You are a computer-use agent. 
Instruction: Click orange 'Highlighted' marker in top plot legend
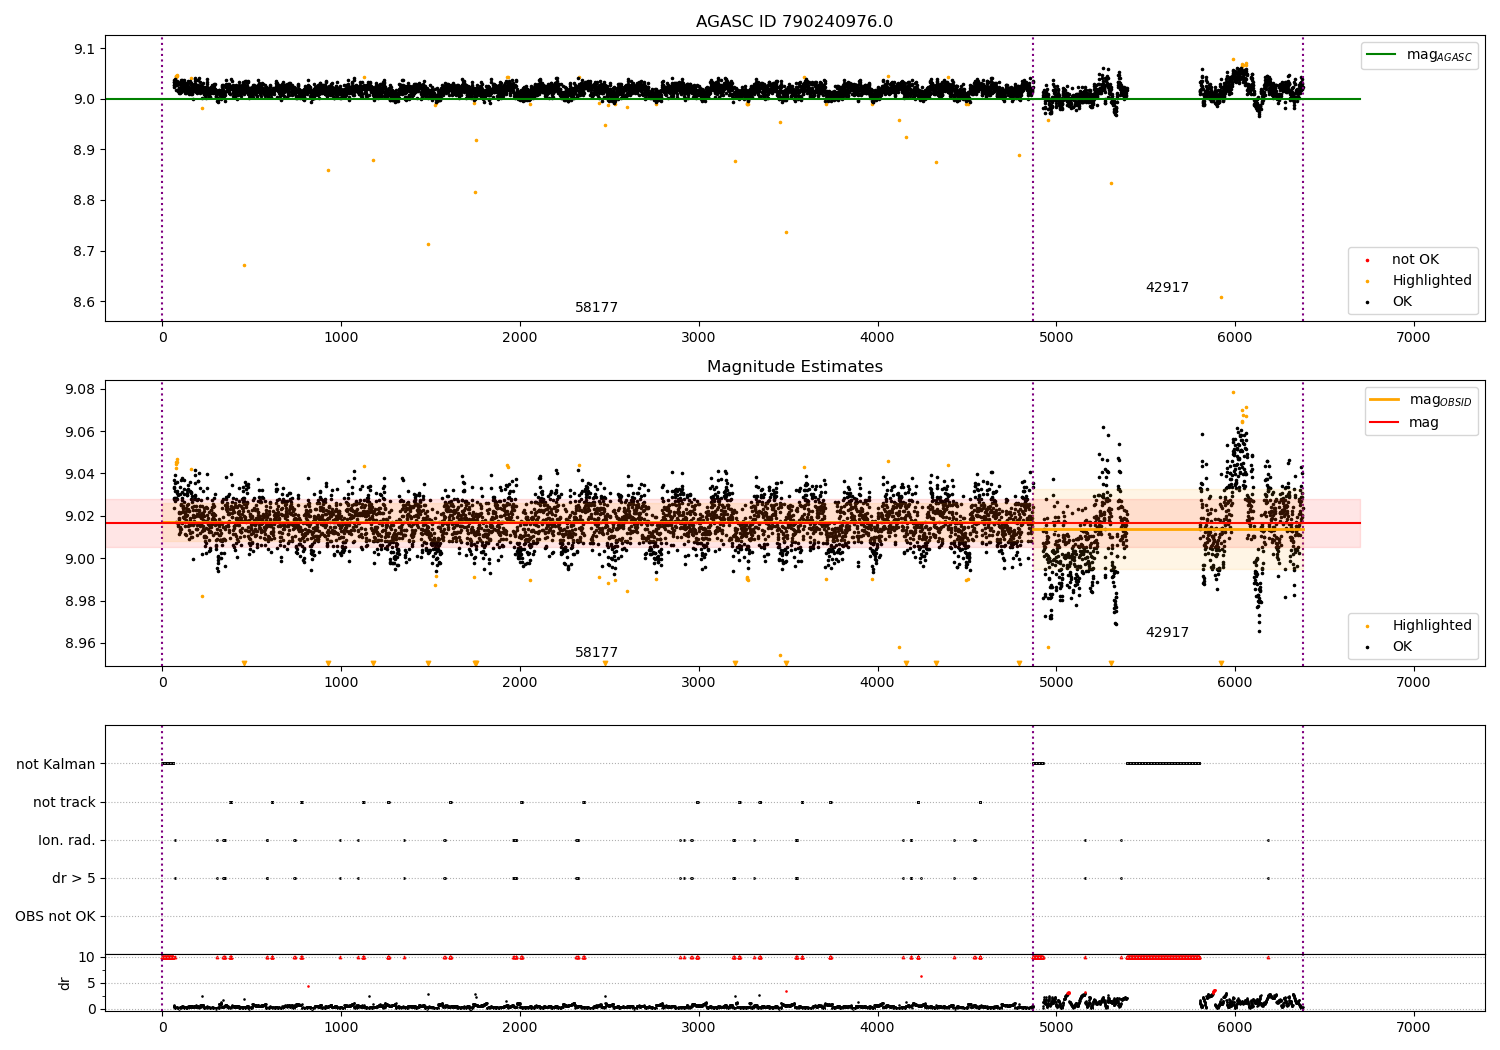coord(1367,281)
